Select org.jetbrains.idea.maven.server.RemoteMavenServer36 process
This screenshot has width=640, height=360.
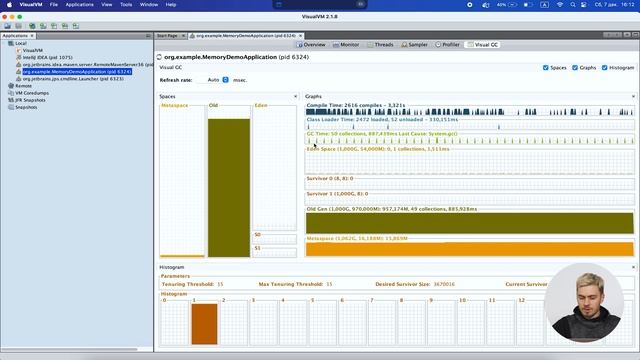coord(87,64)
